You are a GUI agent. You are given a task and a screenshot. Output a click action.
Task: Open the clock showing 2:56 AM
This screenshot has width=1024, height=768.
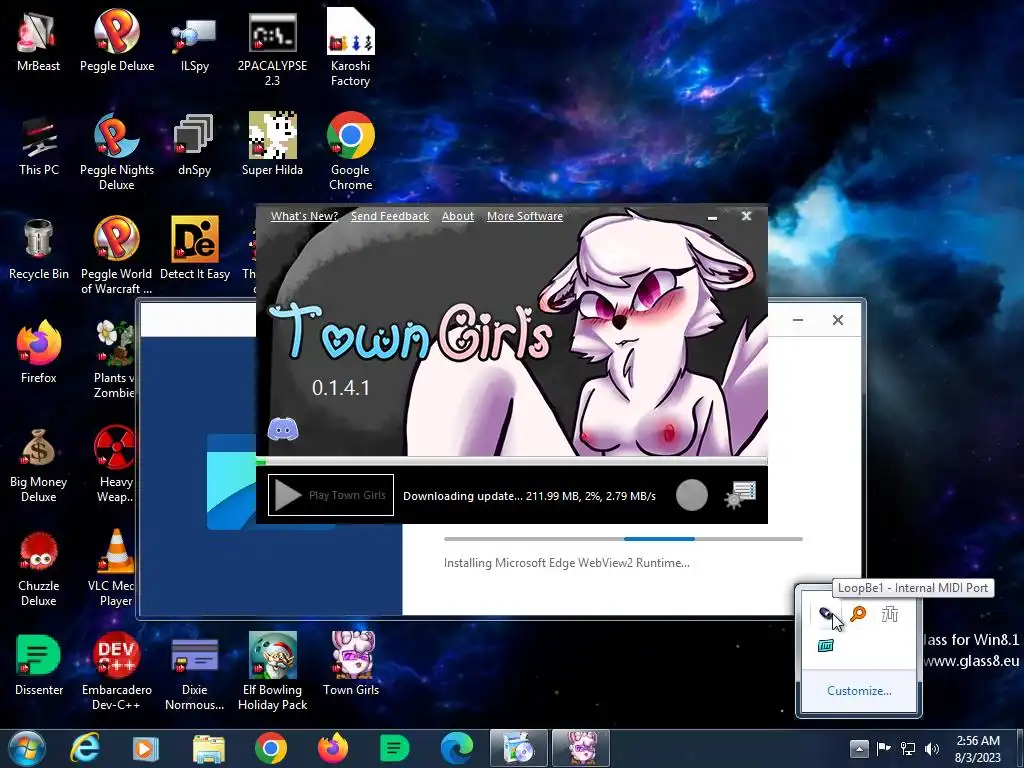(978, 748)
